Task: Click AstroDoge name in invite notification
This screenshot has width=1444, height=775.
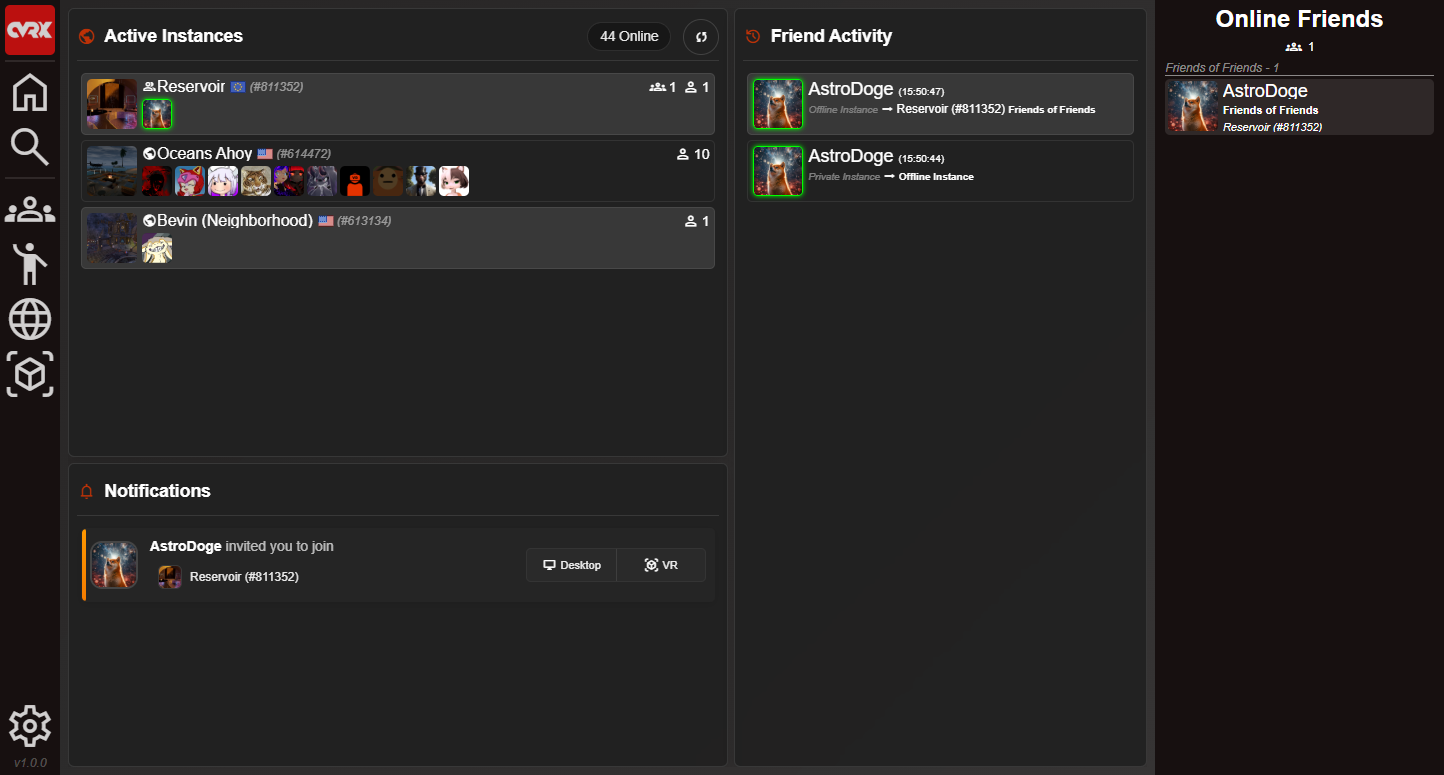Action: tap(186, 546)
